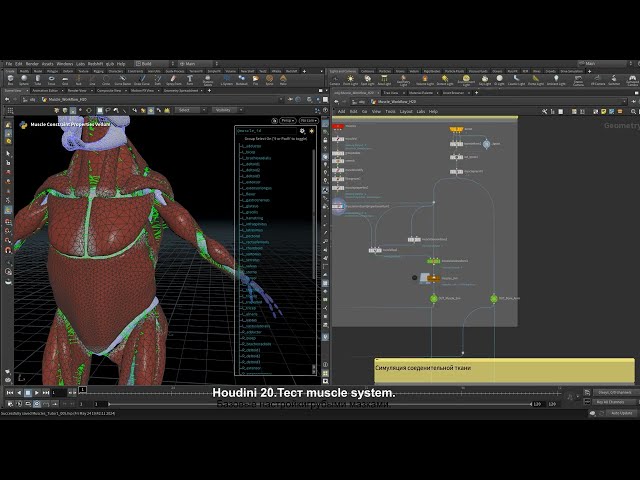The height and width of the screenshot is (480, 640).
Task: Click the OUT_Bone_Anim green output node
Action: pyautogui.click(x=494, y=299)
